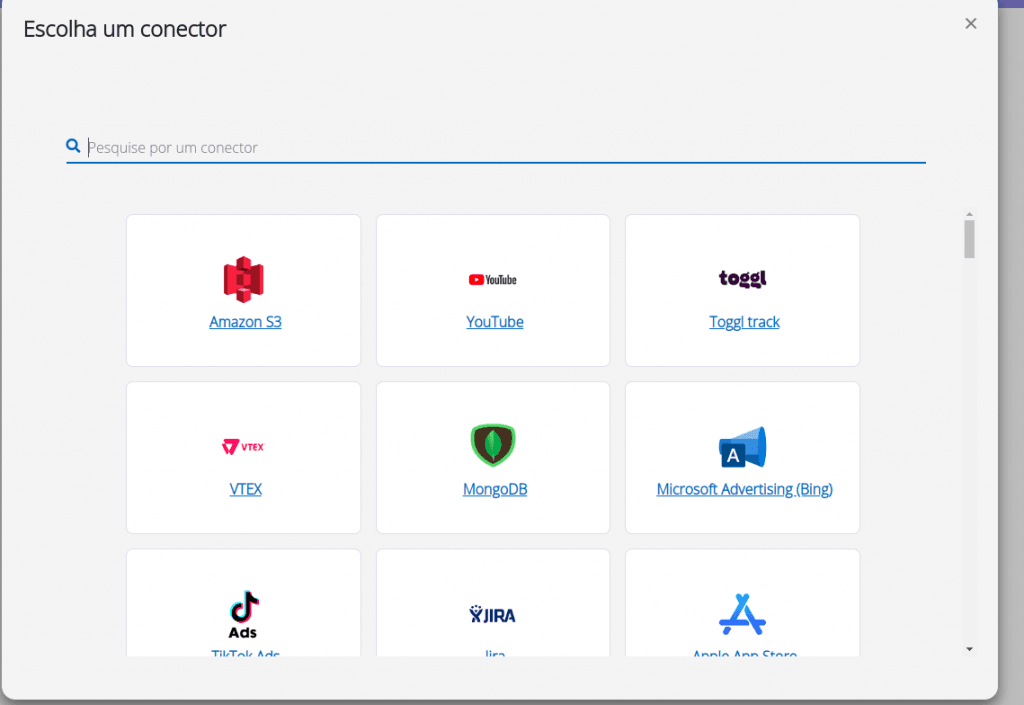Click the TikTok Ads logo
The width and height of the screenshot is (1024, 705).
click(243, 614)
